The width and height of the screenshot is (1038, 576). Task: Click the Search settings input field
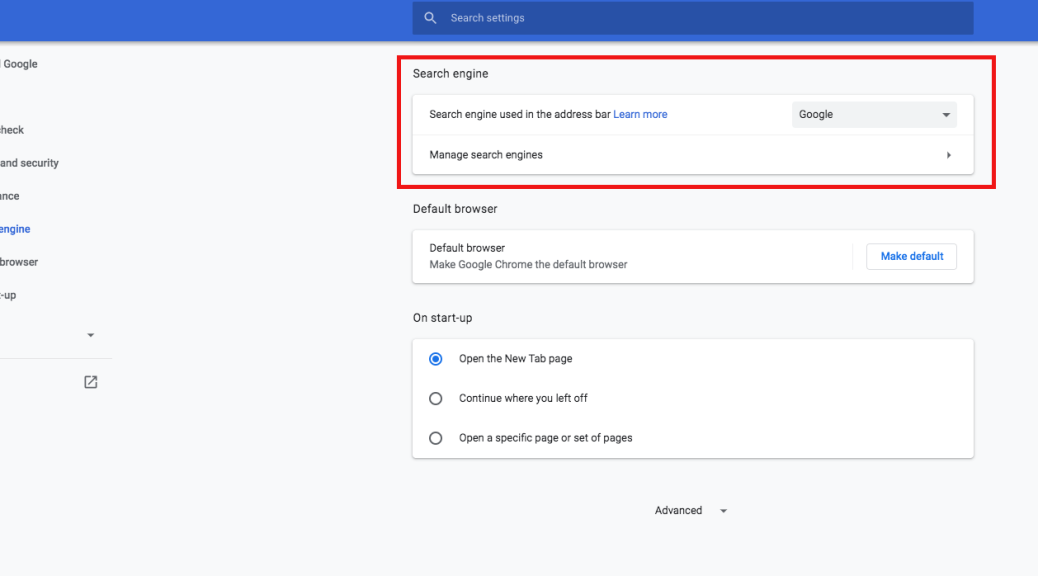700,18
